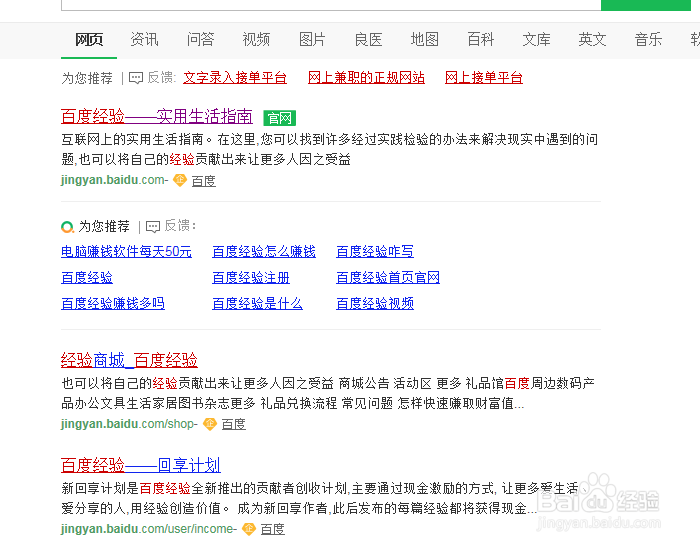Screen dimensions: 700x548
Task: Open the 良医 tab
Action: point(368,40)
